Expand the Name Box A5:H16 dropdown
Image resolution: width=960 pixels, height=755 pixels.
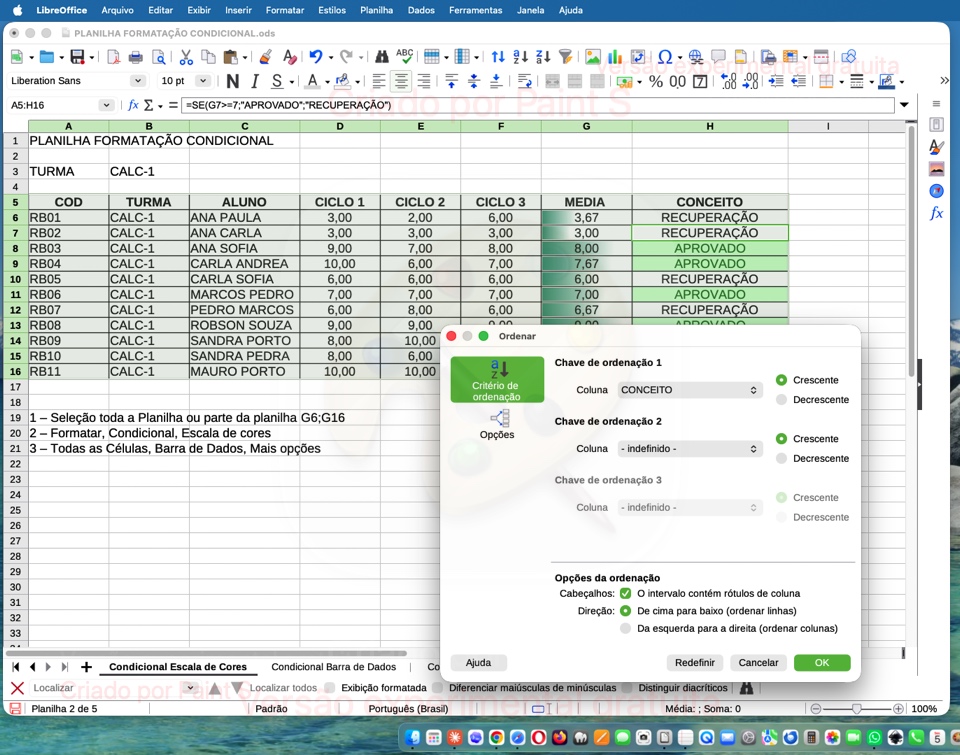point(107,105)
